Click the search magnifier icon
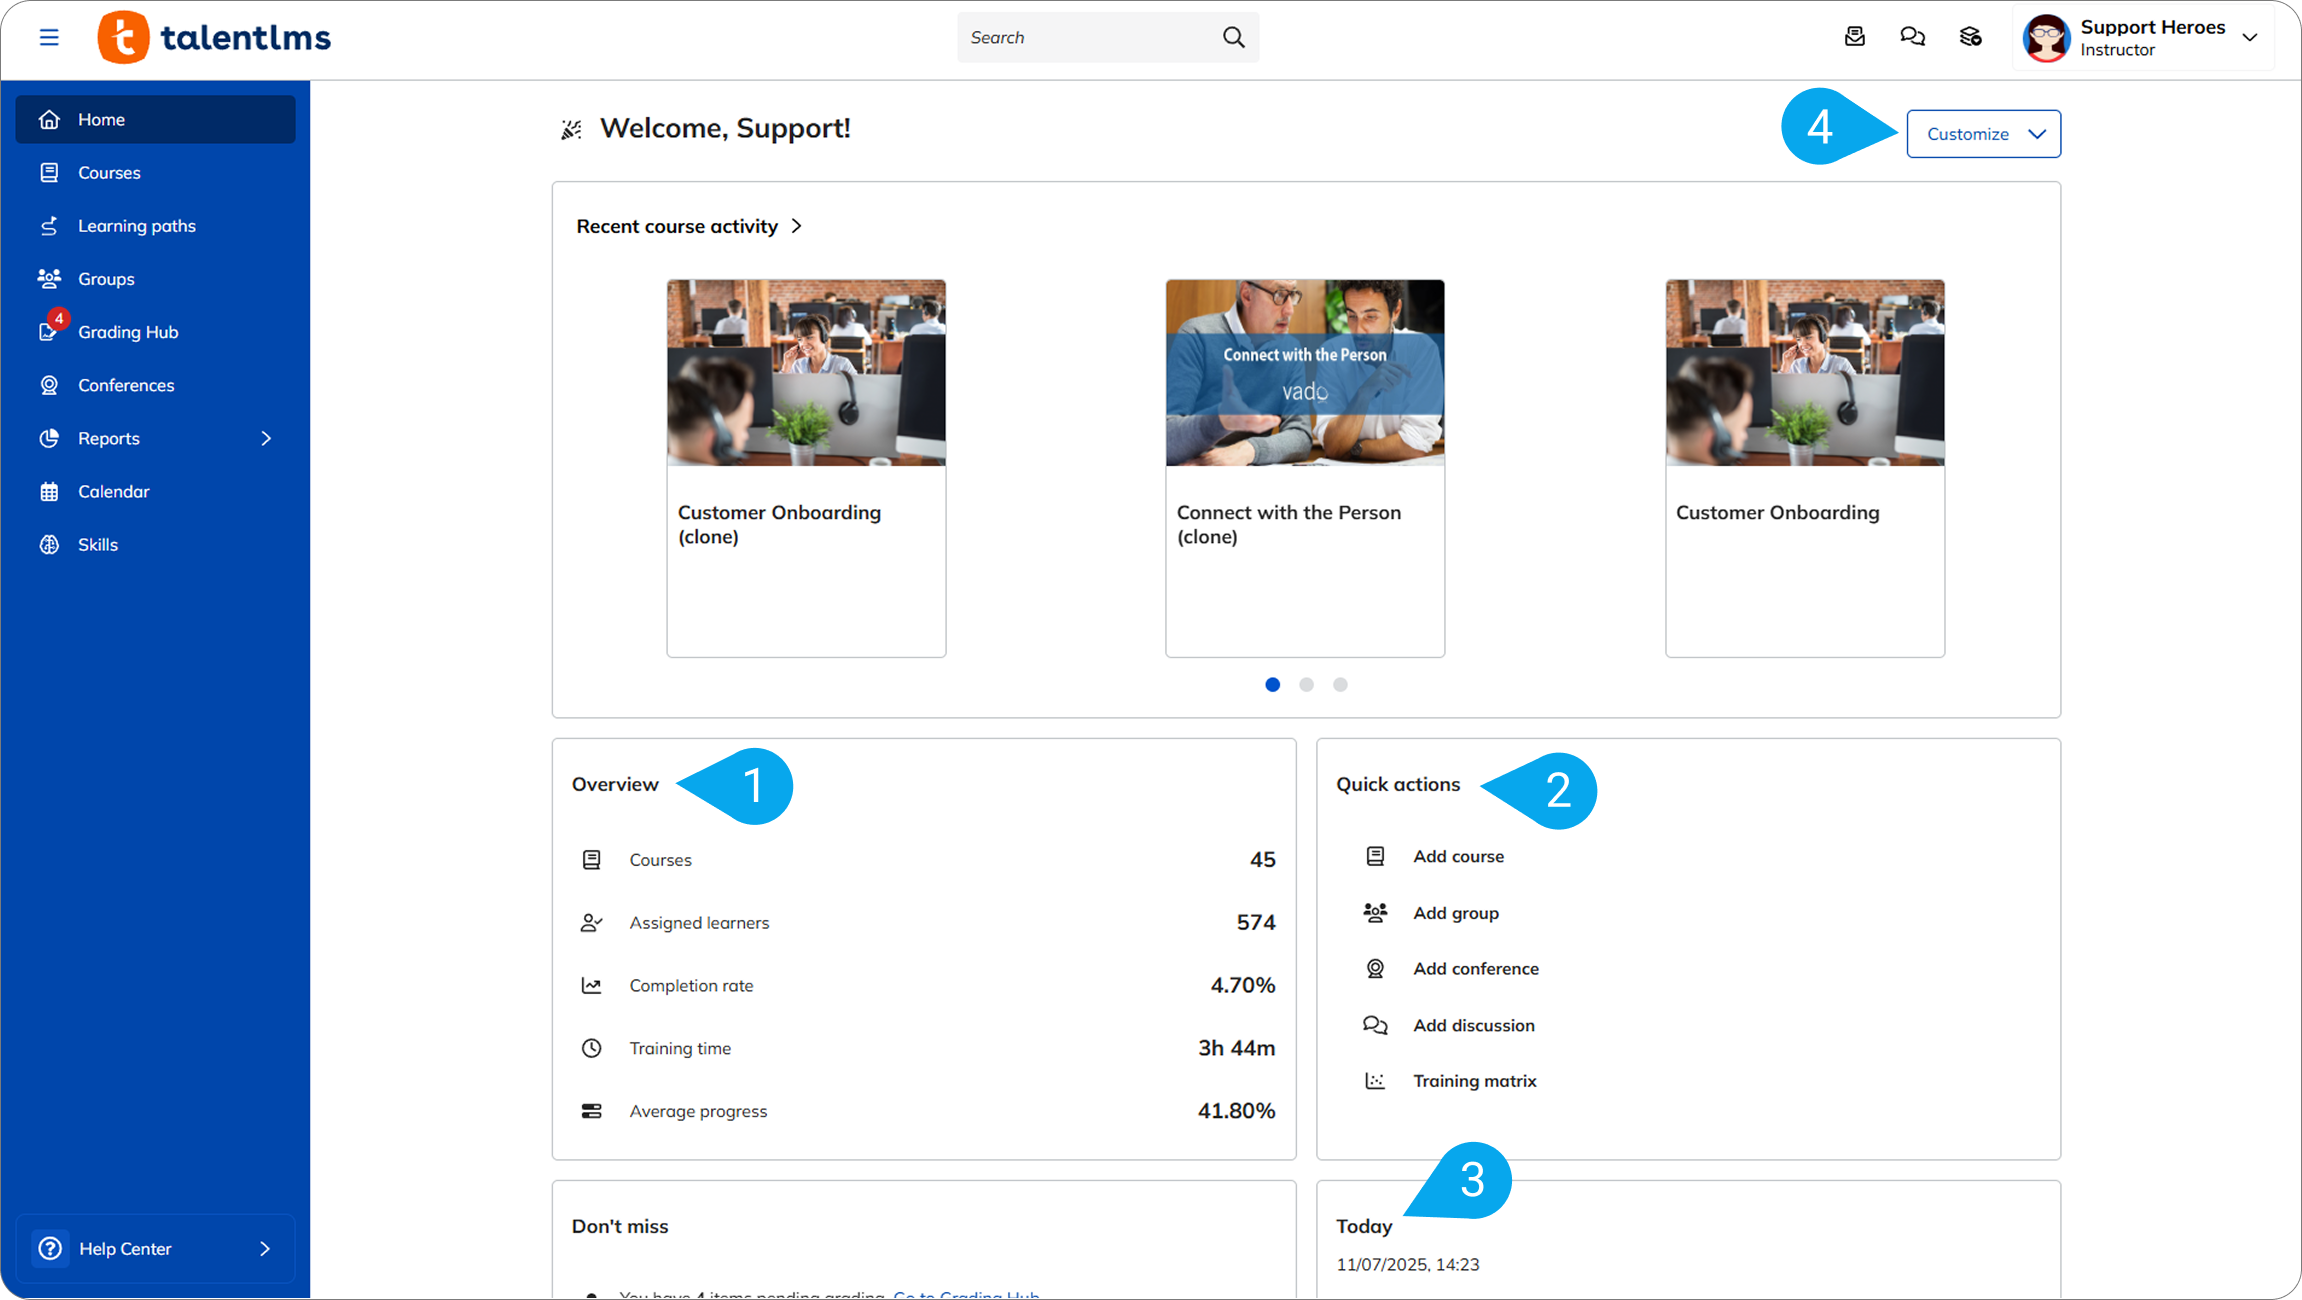The width and height of the screenshot is (2302, 1300). [x=1233, y=38]
